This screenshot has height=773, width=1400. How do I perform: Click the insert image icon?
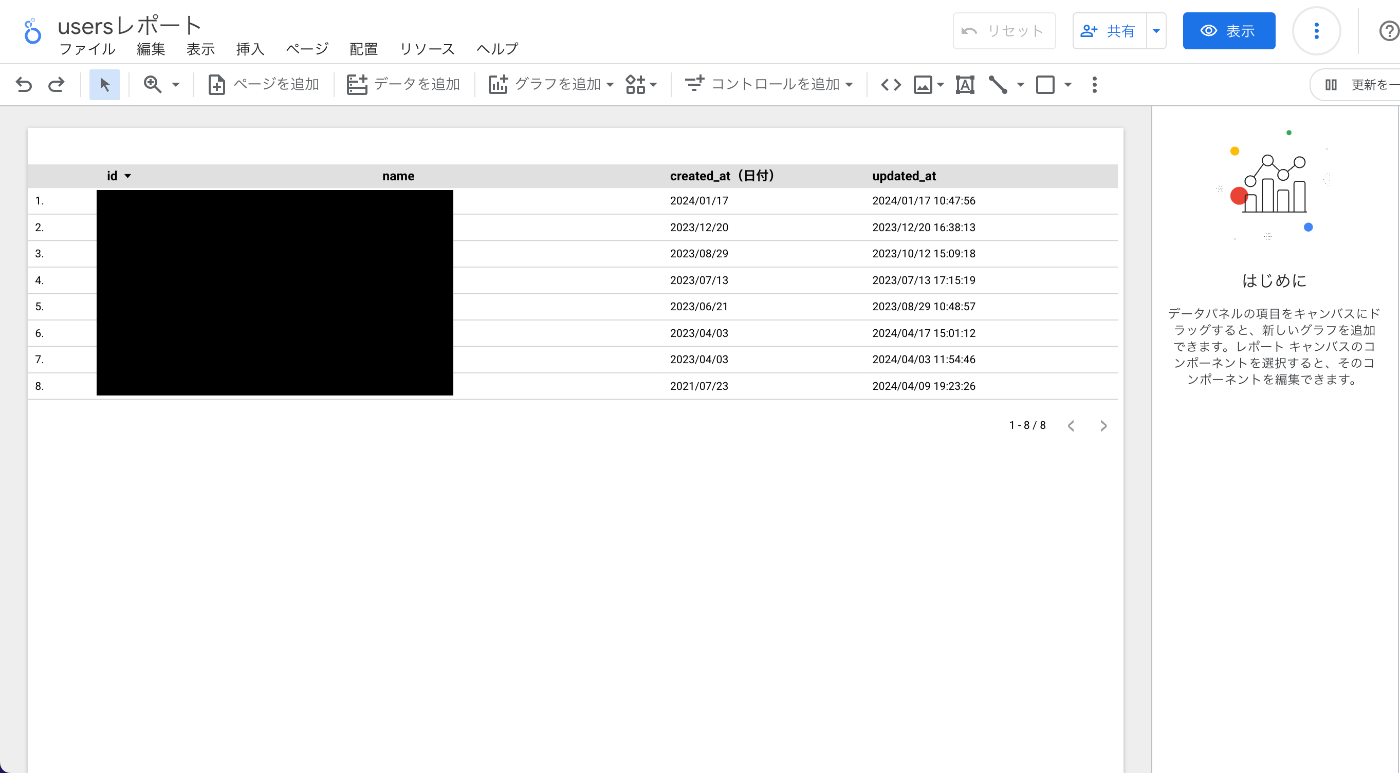pos(923,85)
